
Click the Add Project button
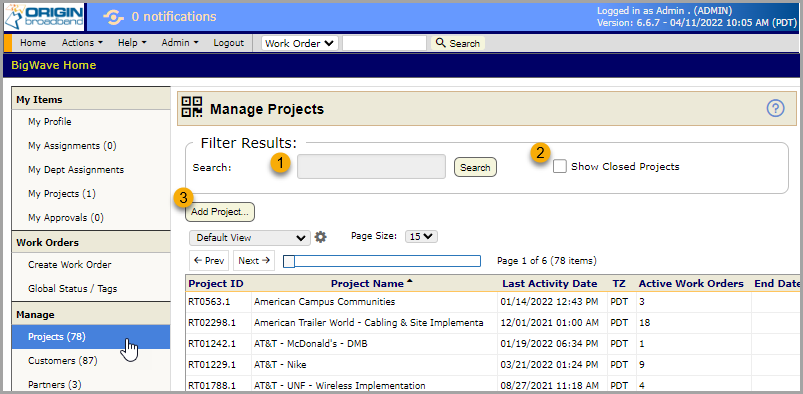pyautogui.click(x=220, y=212)
